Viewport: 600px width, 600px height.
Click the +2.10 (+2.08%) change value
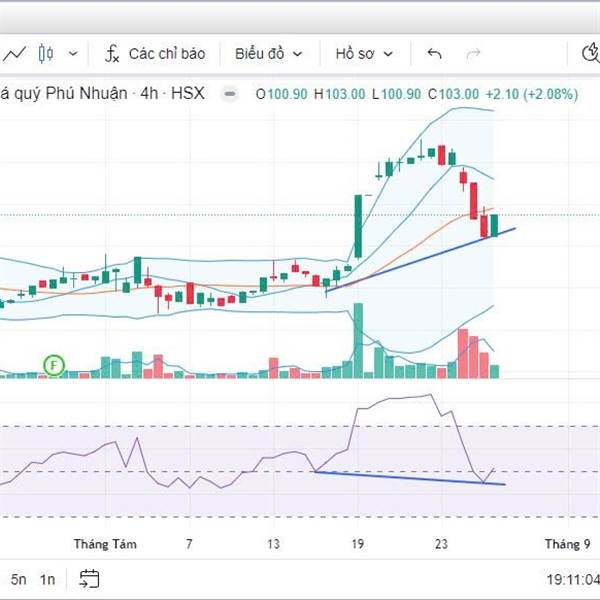coord(532,94)
